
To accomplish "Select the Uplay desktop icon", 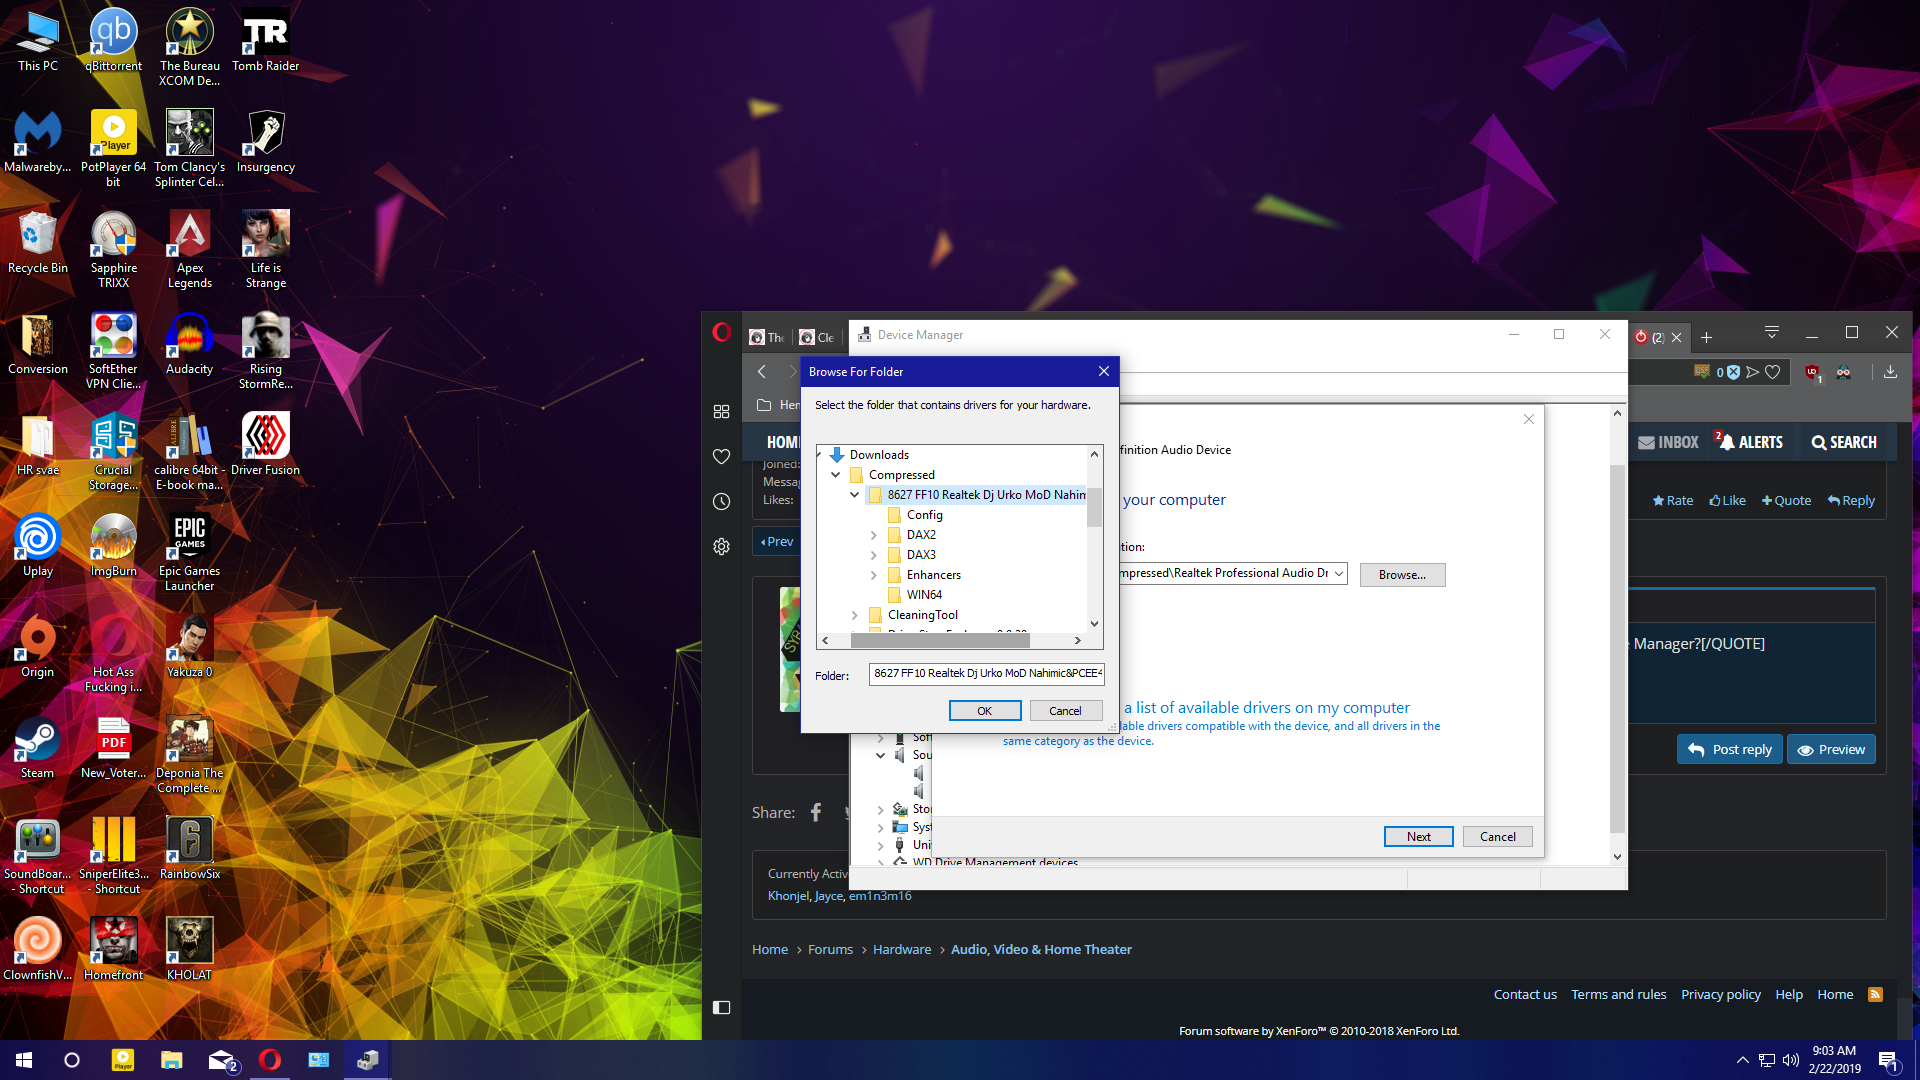I will click(x=38, y=545).
